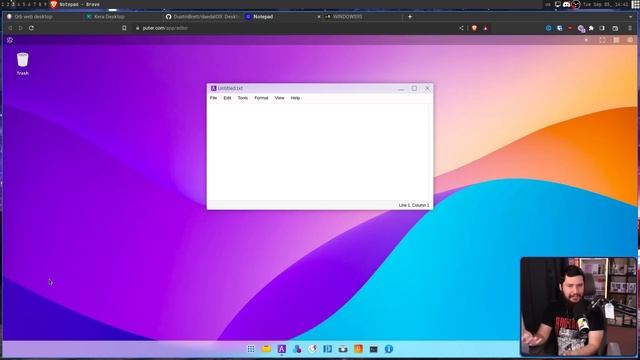
Task: Open the app grid launcher in the dock
Action: click(251, 349)
